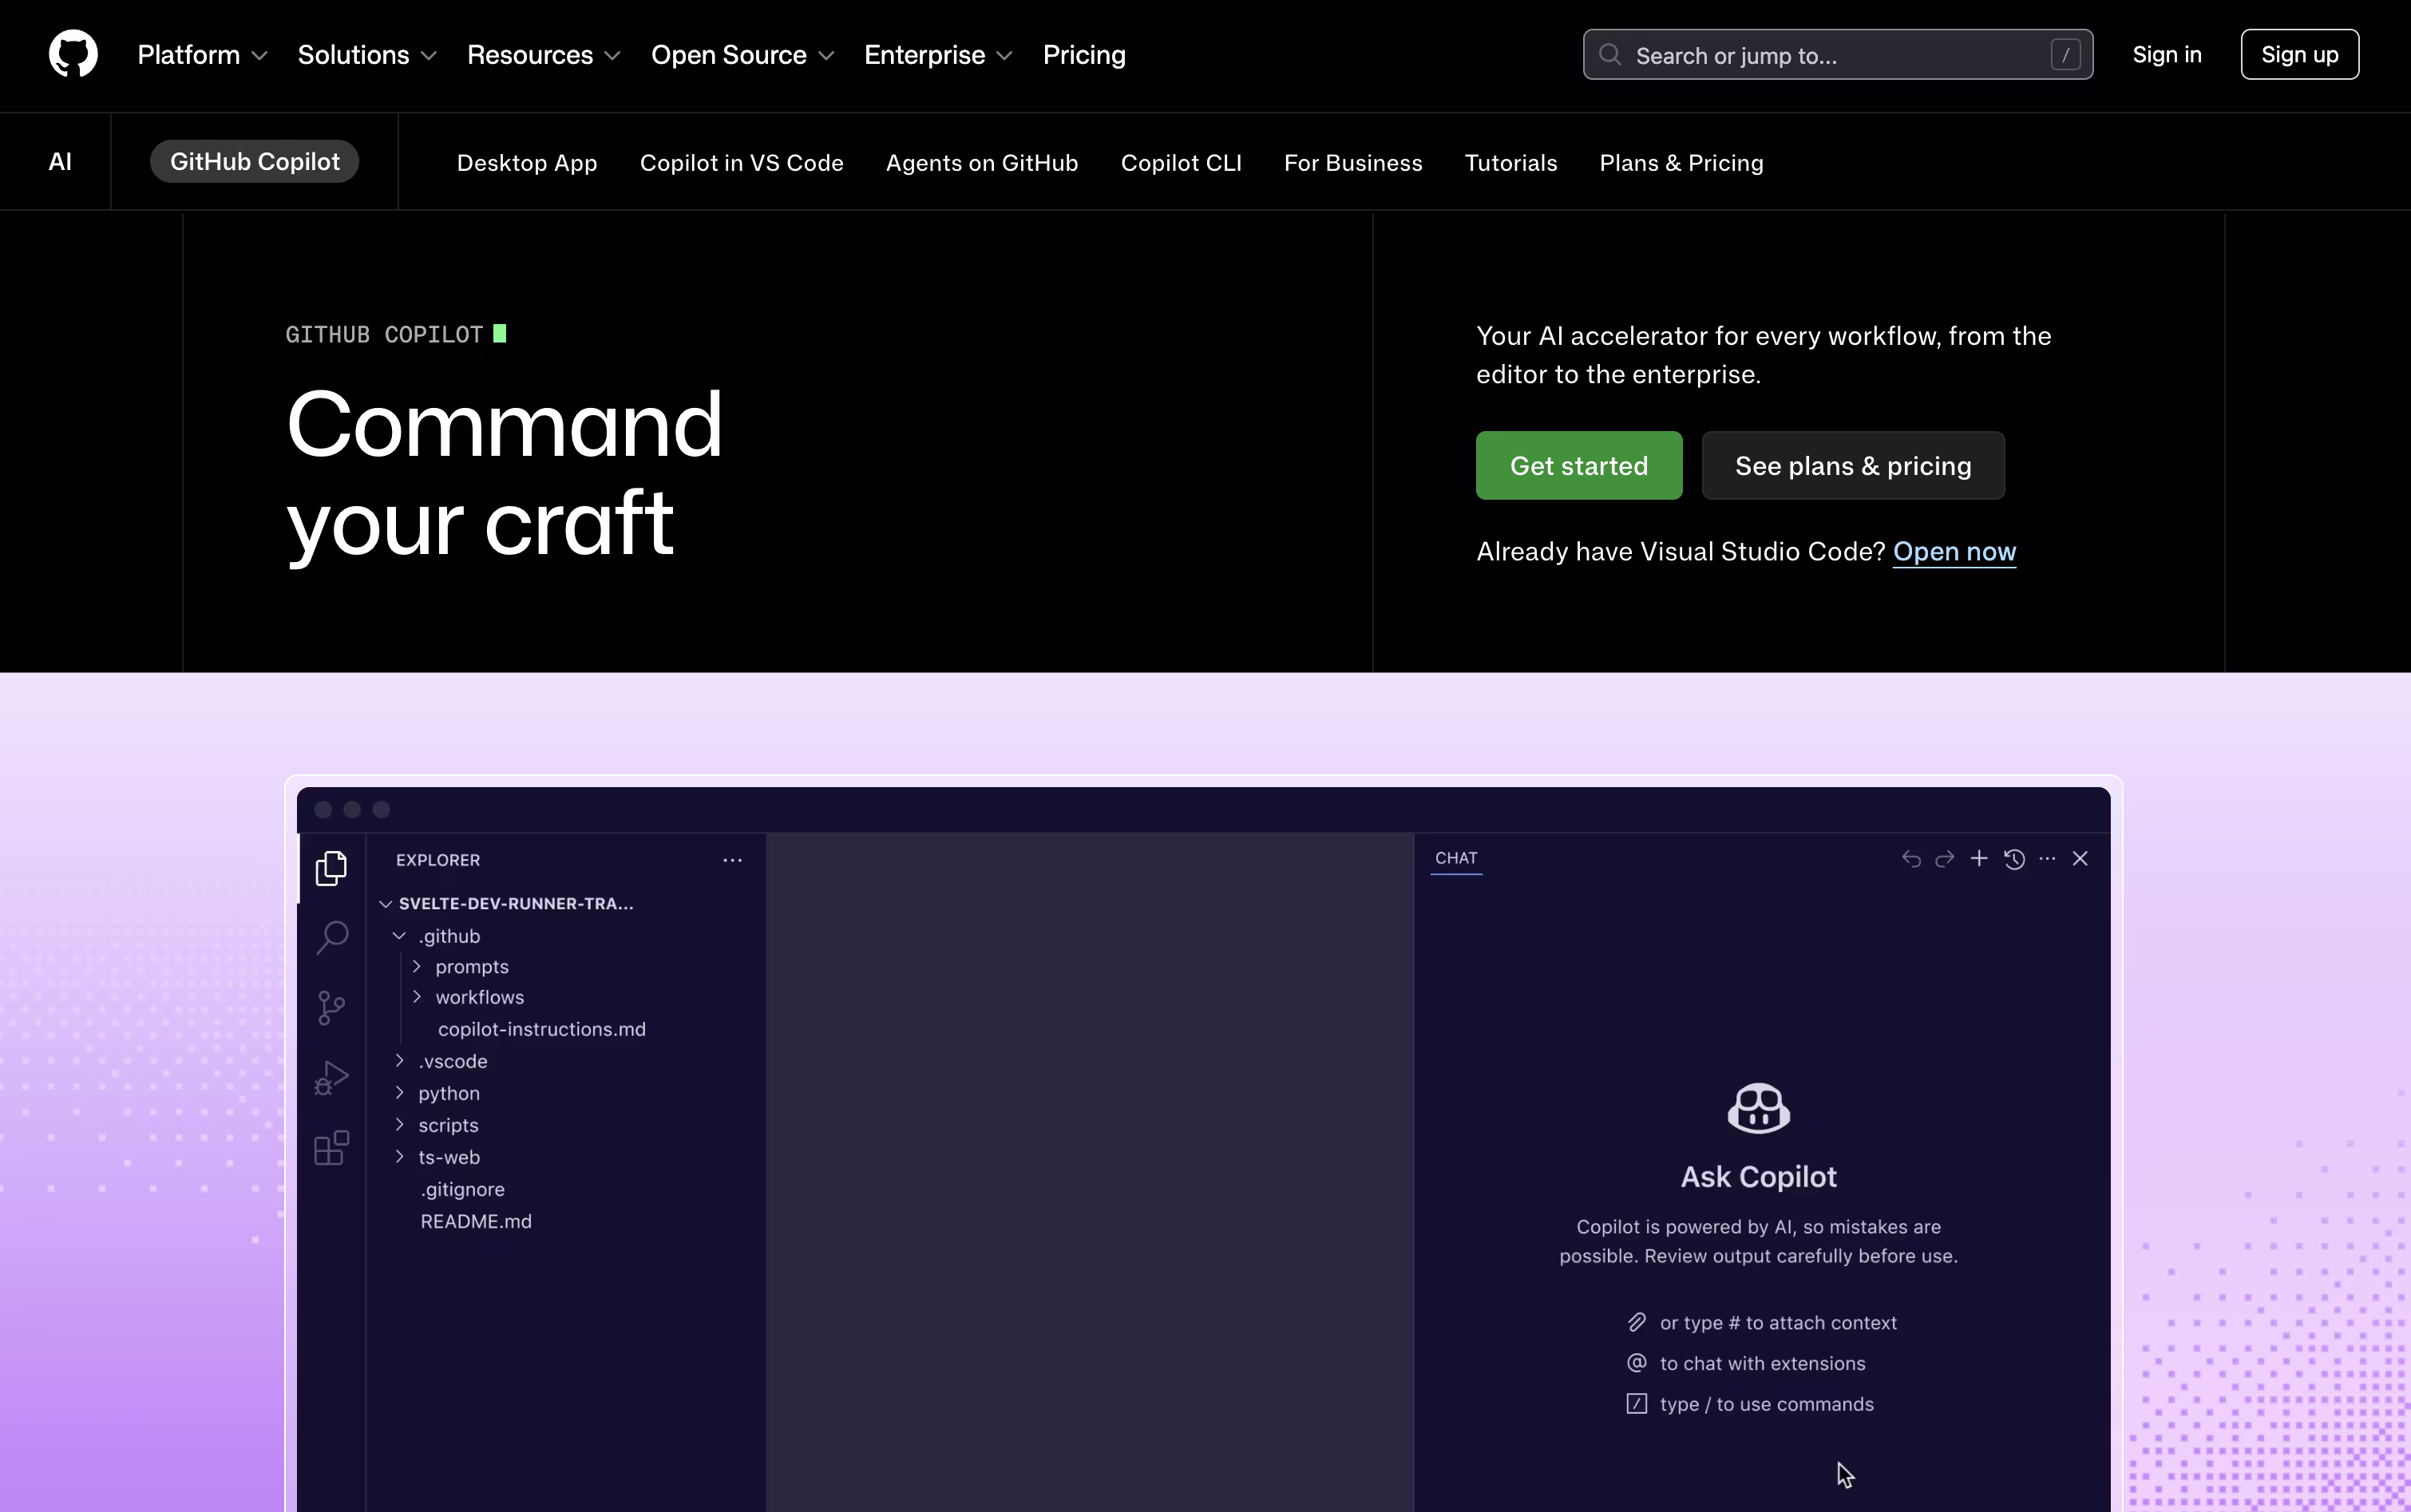Click the @ extensions icon in chat hints
Viewport: 2411px width, 1512px height.
point(1637,1363)
